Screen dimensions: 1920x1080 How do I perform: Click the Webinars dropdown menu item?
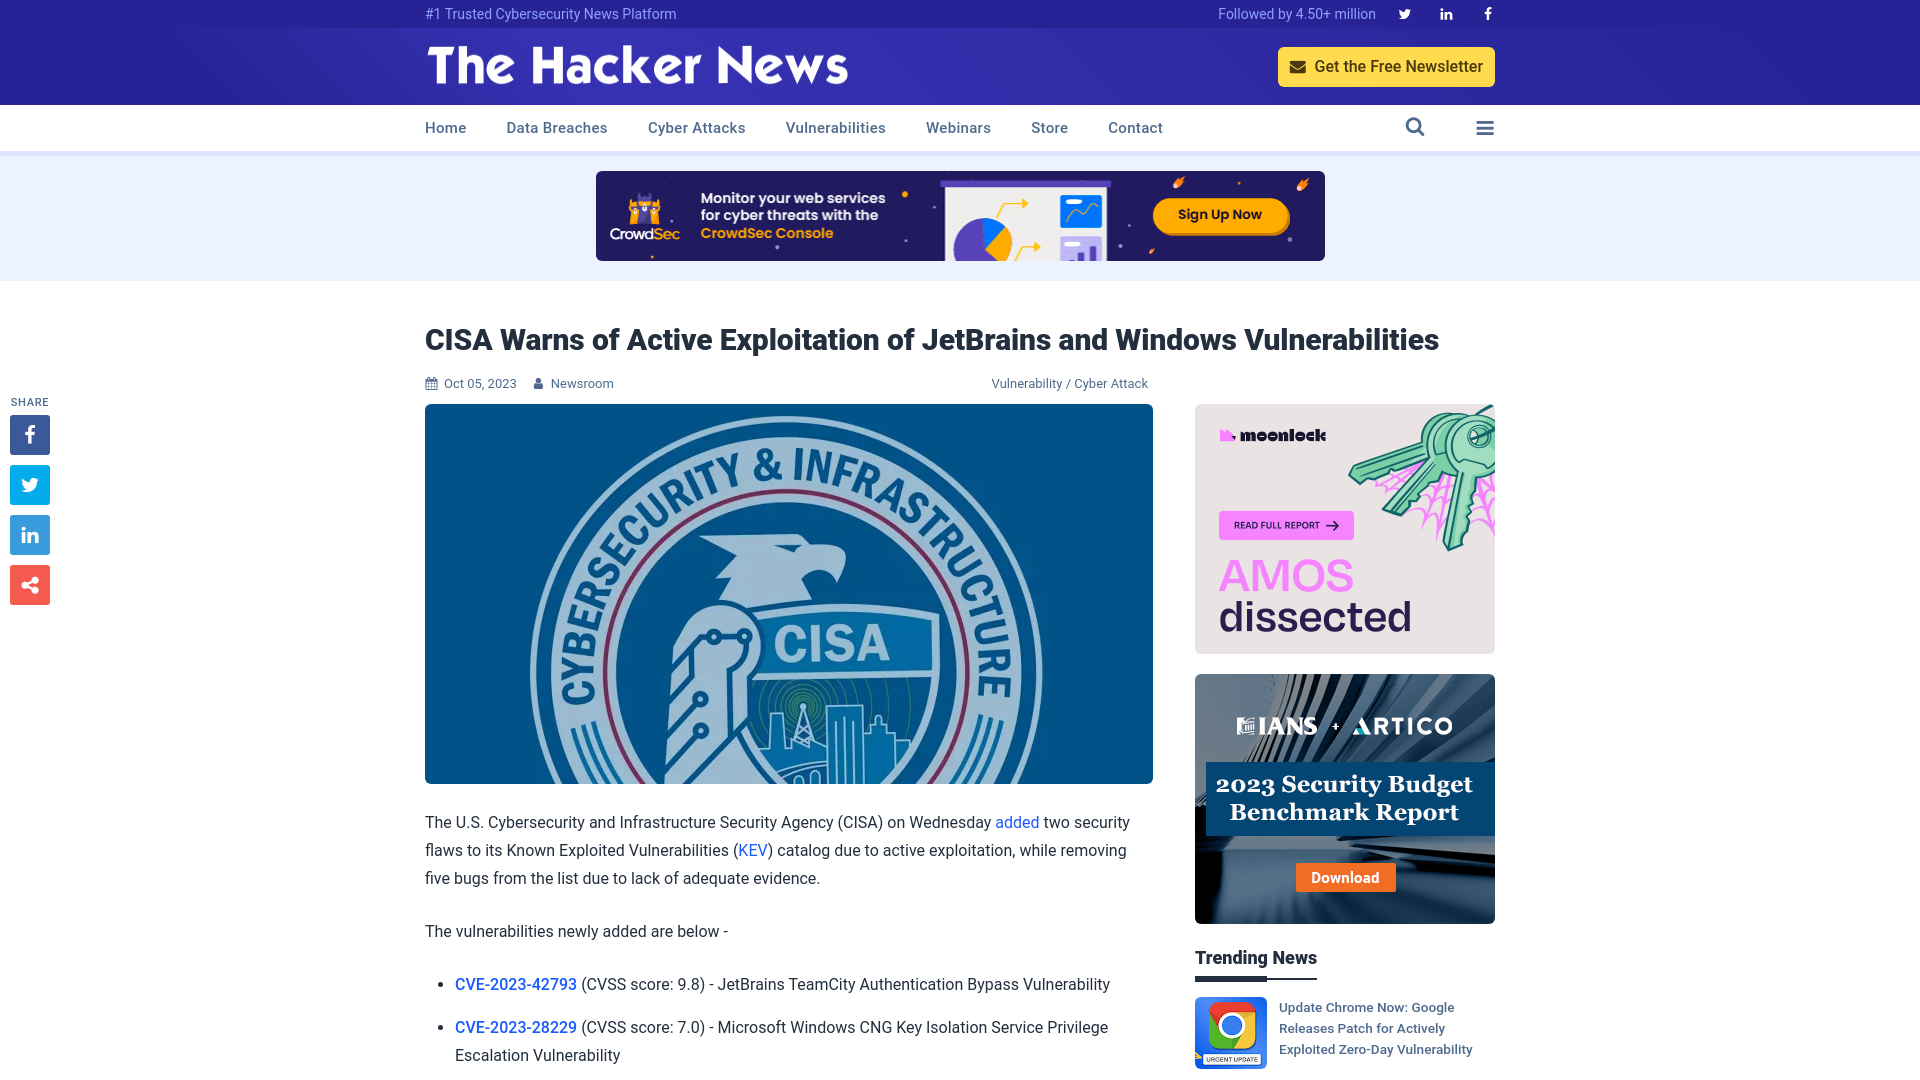(957, 127)
